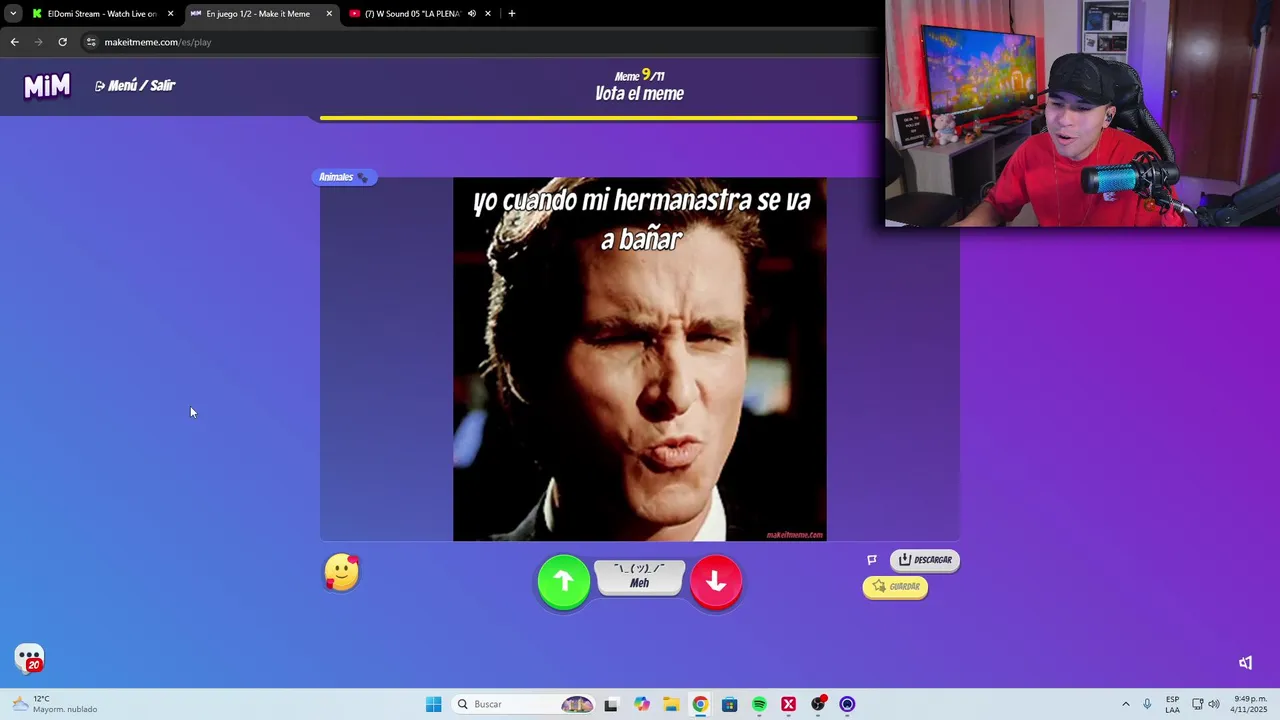Click Chrome icon on taskbar
The height and width of the screenshot is (720, 1280).
700,704
